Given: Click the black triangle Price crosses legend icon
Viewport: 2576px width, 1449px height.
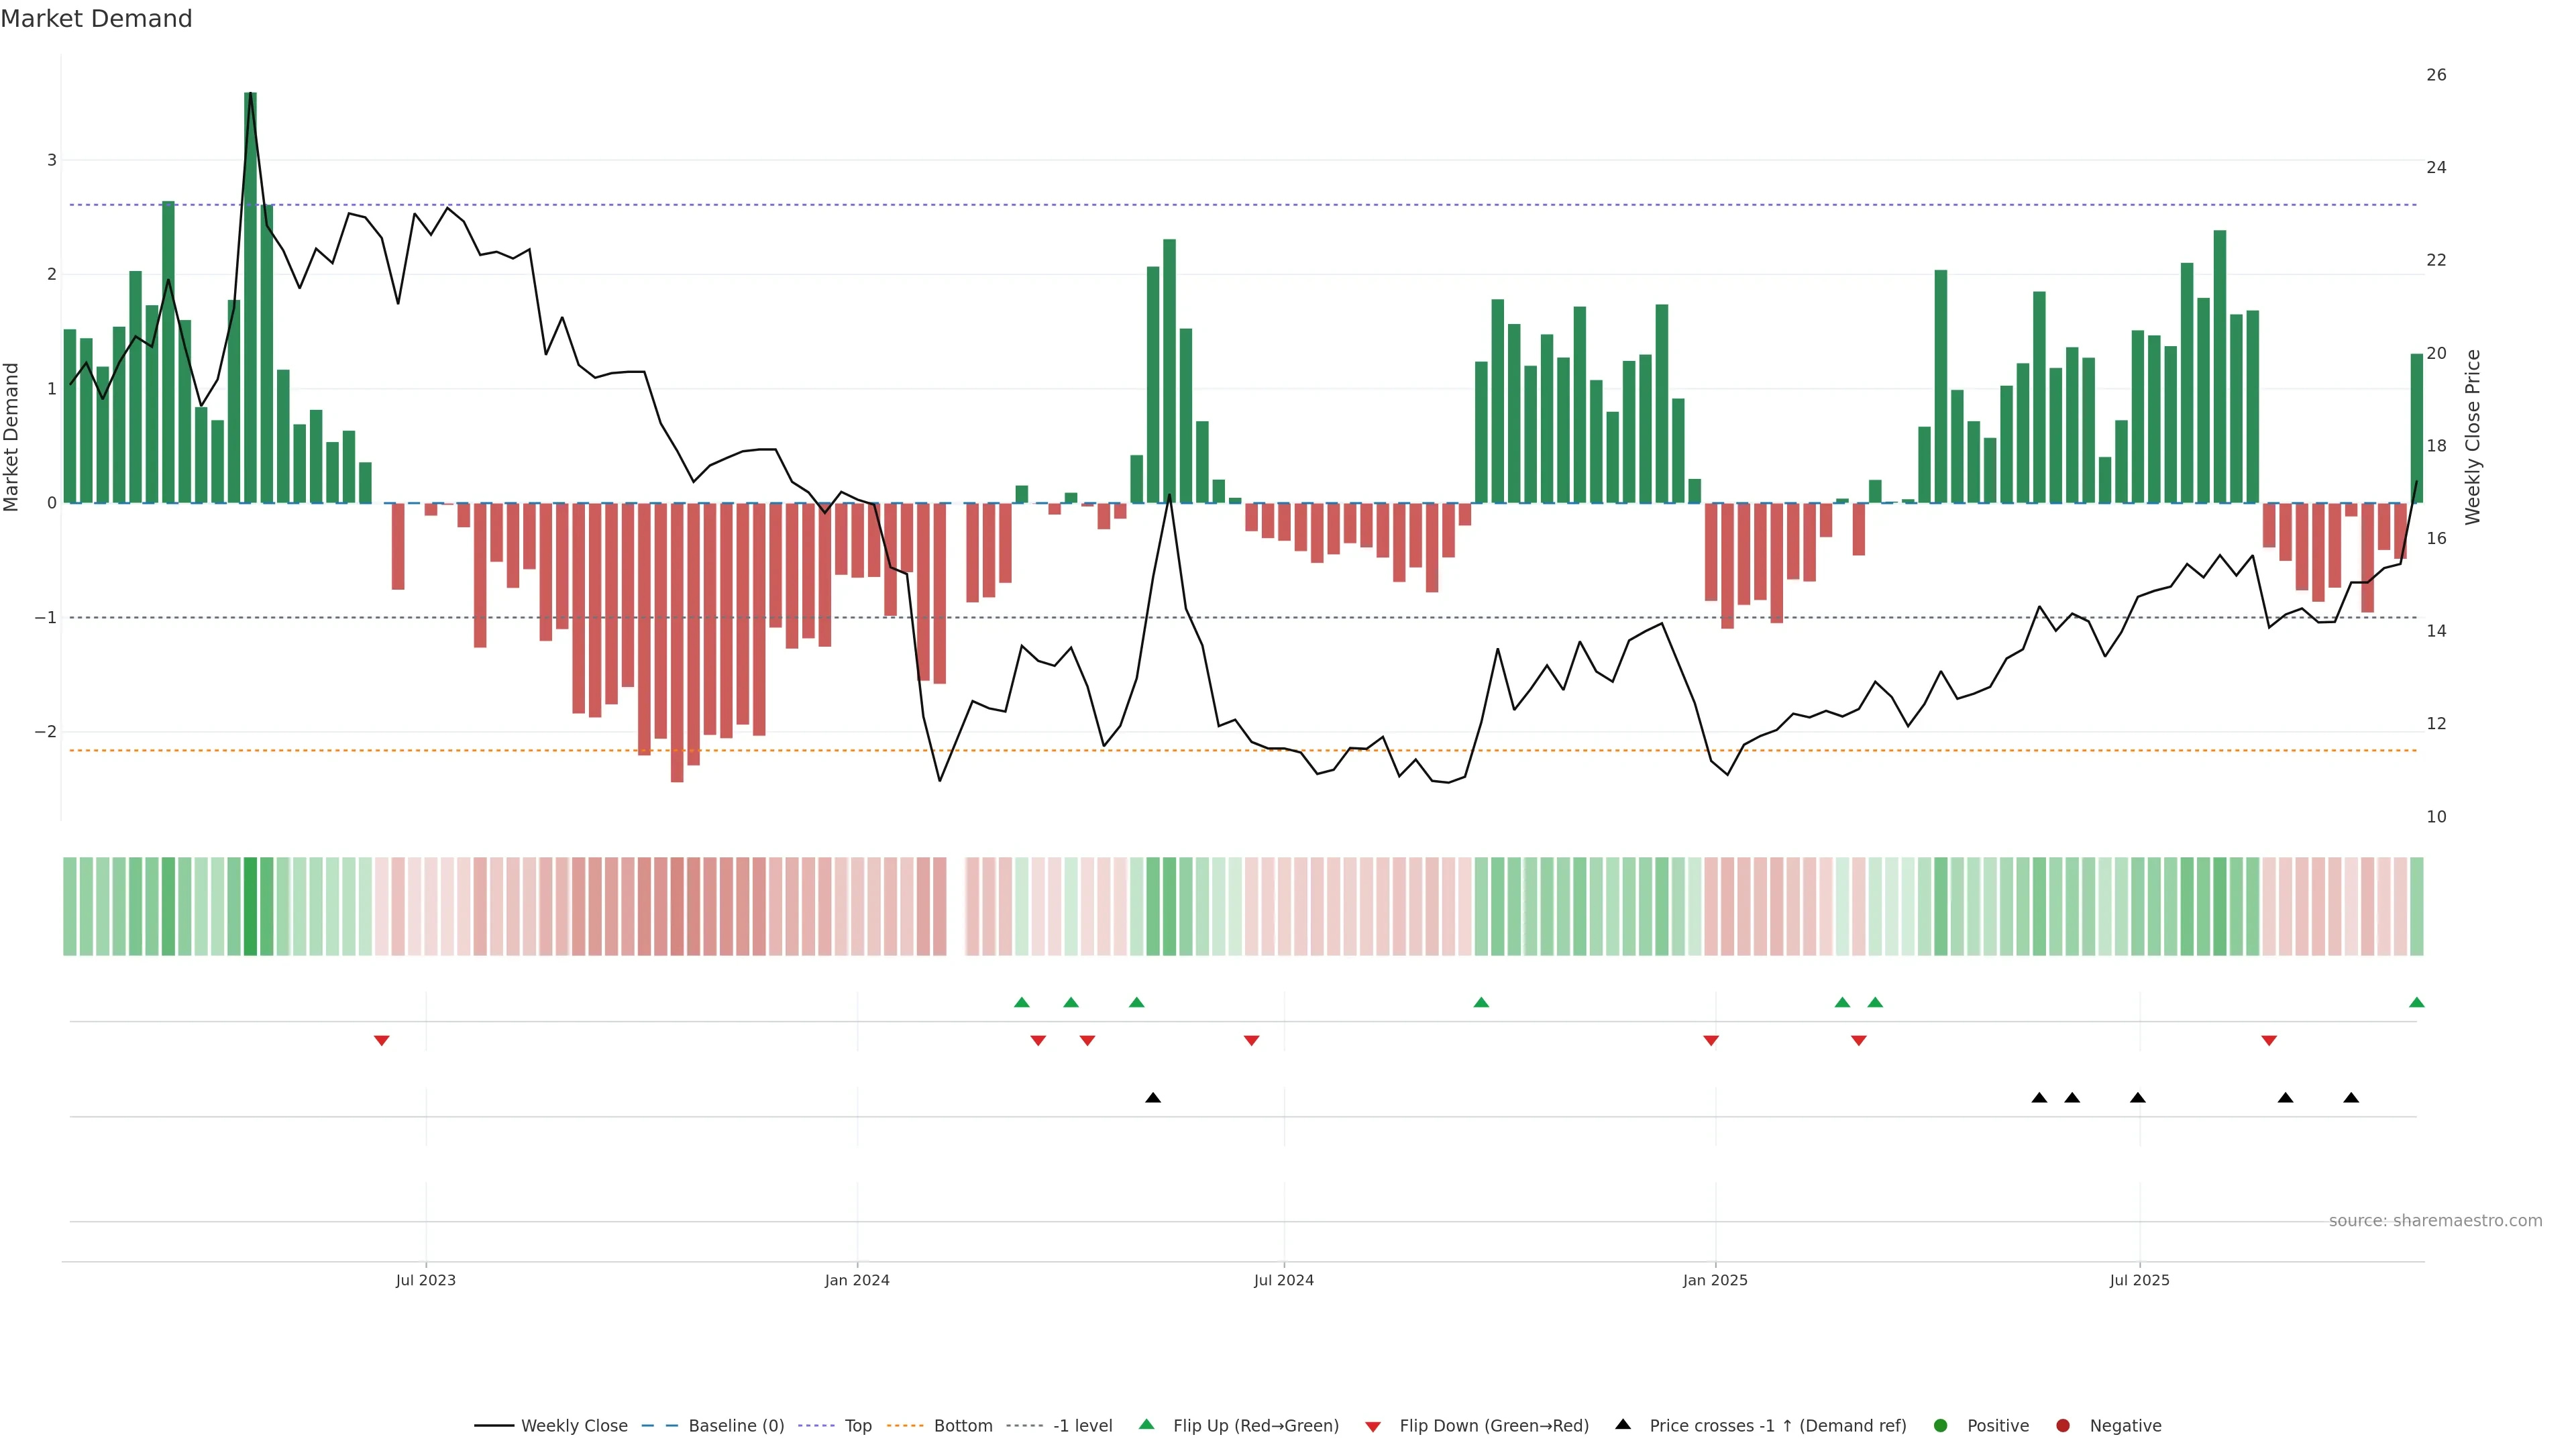Looking at the screenshot, I should tap(1623, 1424).
